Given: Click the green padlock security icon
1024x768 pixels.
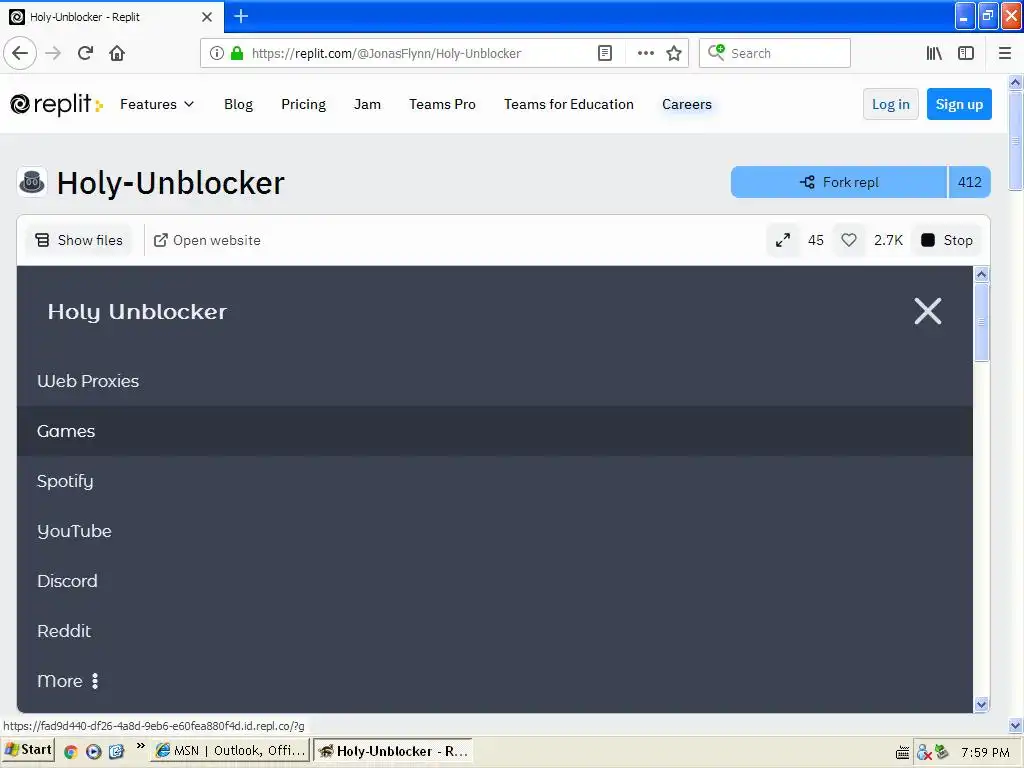Looking at the screenshot, I should [x=237, y=53].
